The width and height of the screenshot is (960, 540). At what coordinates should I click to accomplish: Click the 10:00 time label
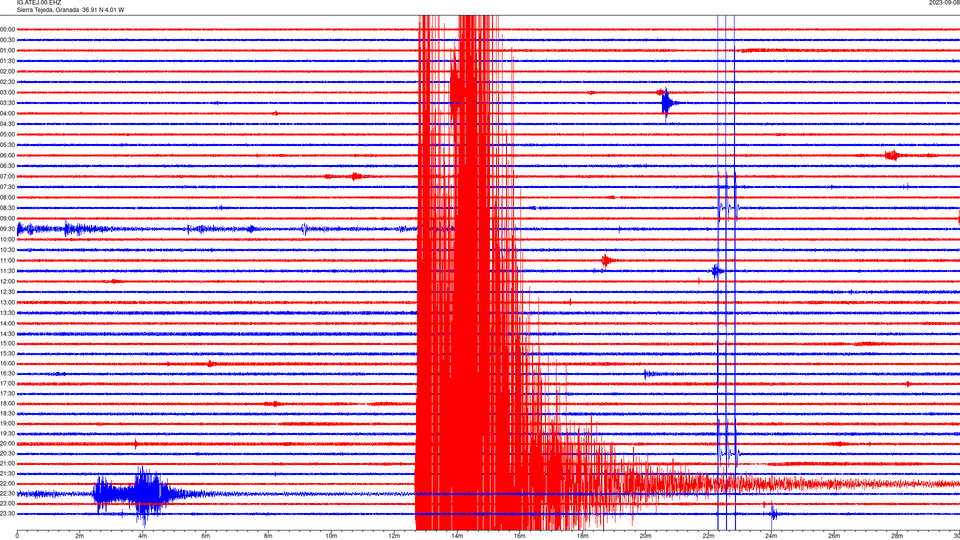(7, 239)
